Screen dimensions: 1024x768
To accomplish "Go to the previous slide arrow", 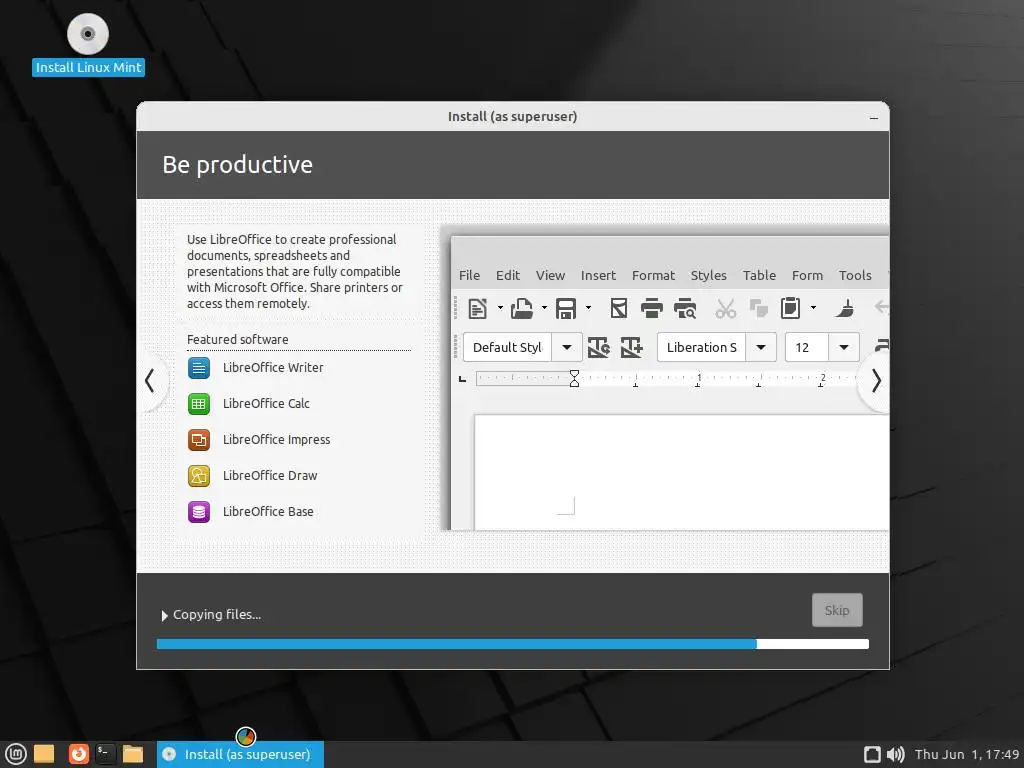I will click(150, 381).
